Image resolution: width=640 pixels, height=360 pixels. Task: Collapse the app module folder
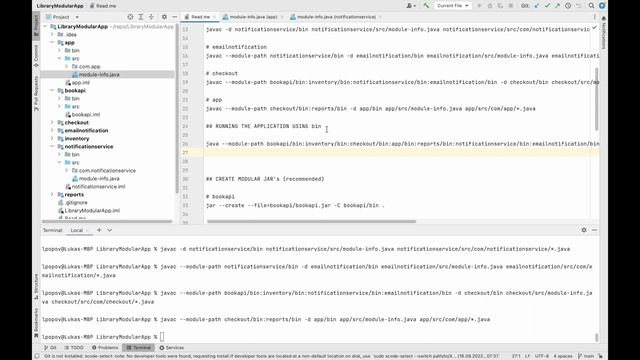pos(52,42)
